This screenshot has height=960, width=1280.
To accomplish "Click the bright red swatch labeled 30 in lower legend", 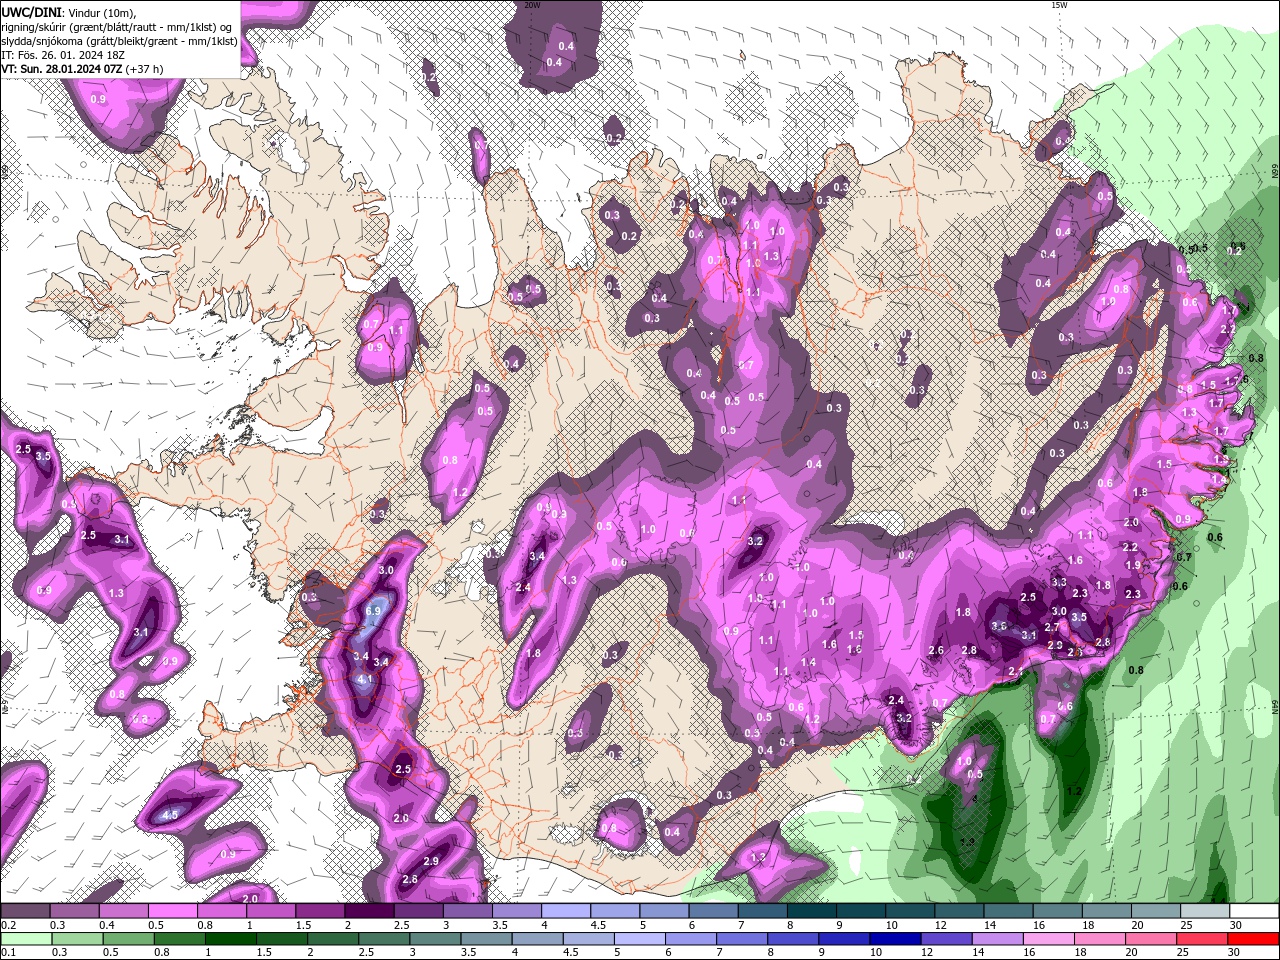I will point(1253,939).
